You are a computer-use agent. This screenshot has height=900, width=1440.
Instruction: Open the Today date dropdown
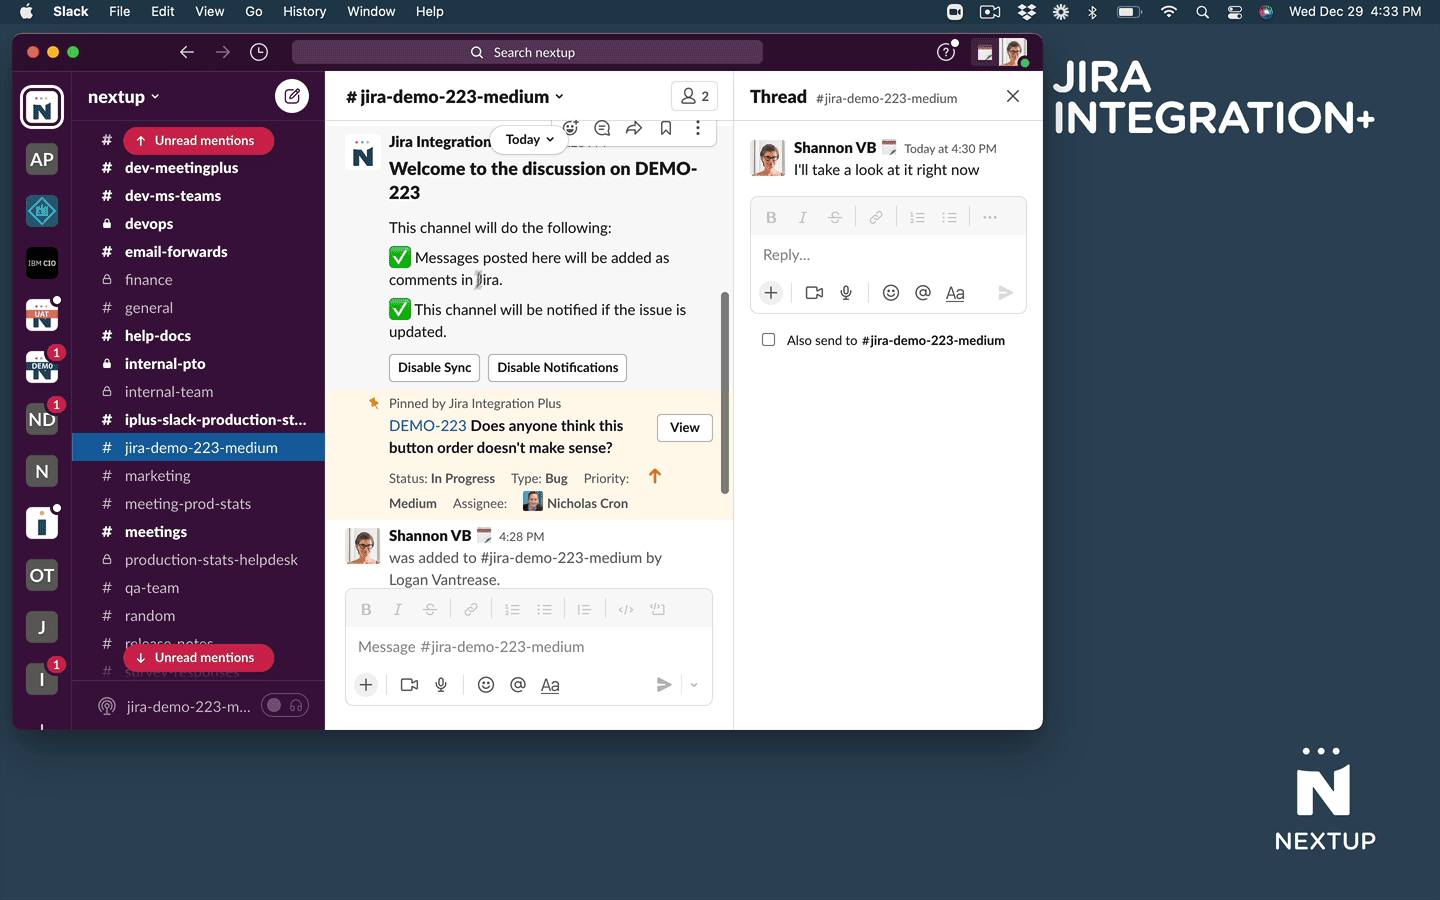point(530,140)
